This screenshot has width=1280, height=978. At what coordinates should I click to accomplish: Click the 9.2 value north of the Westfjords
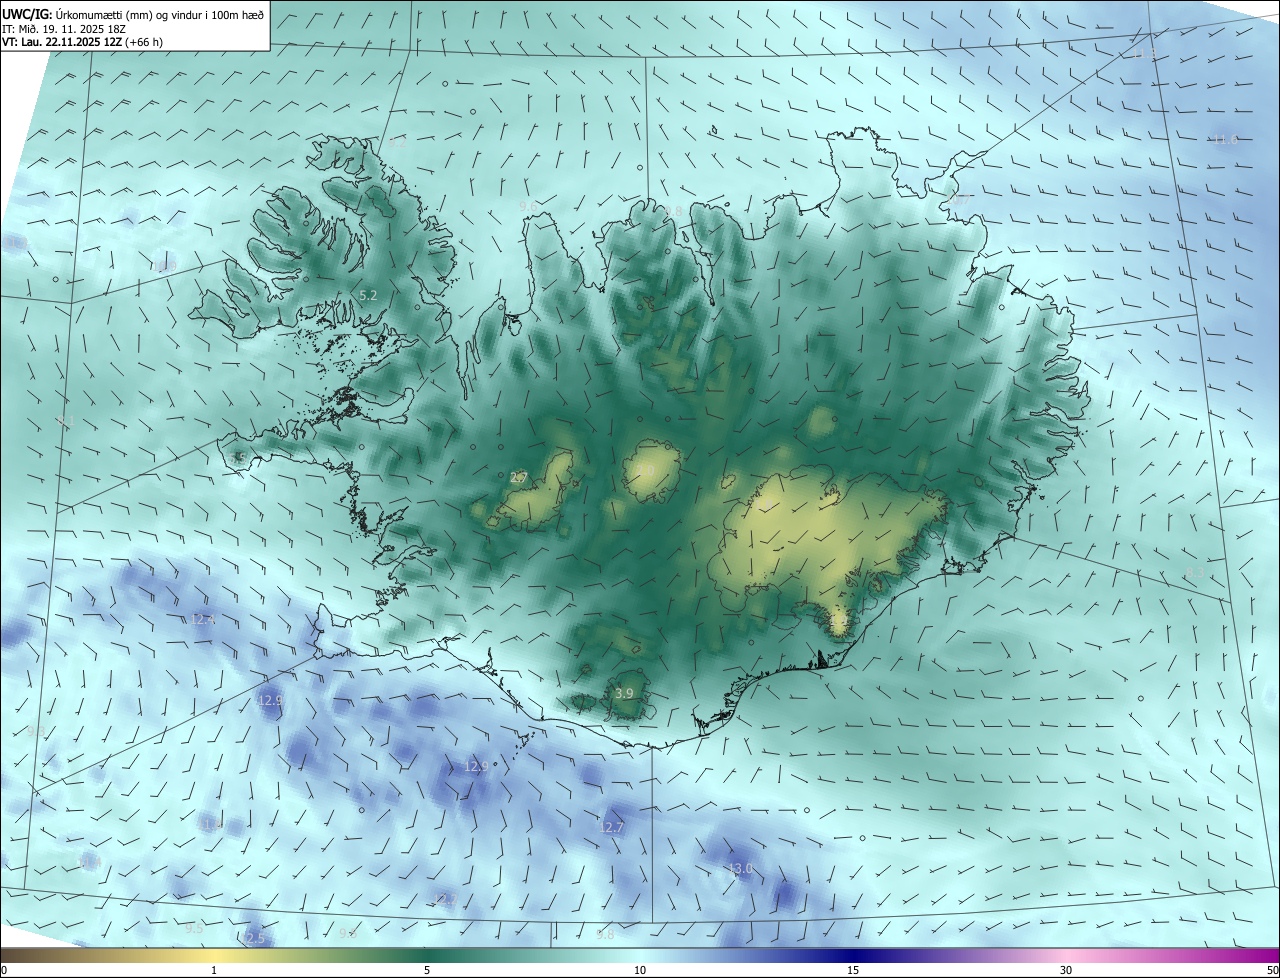coord(397,142)
